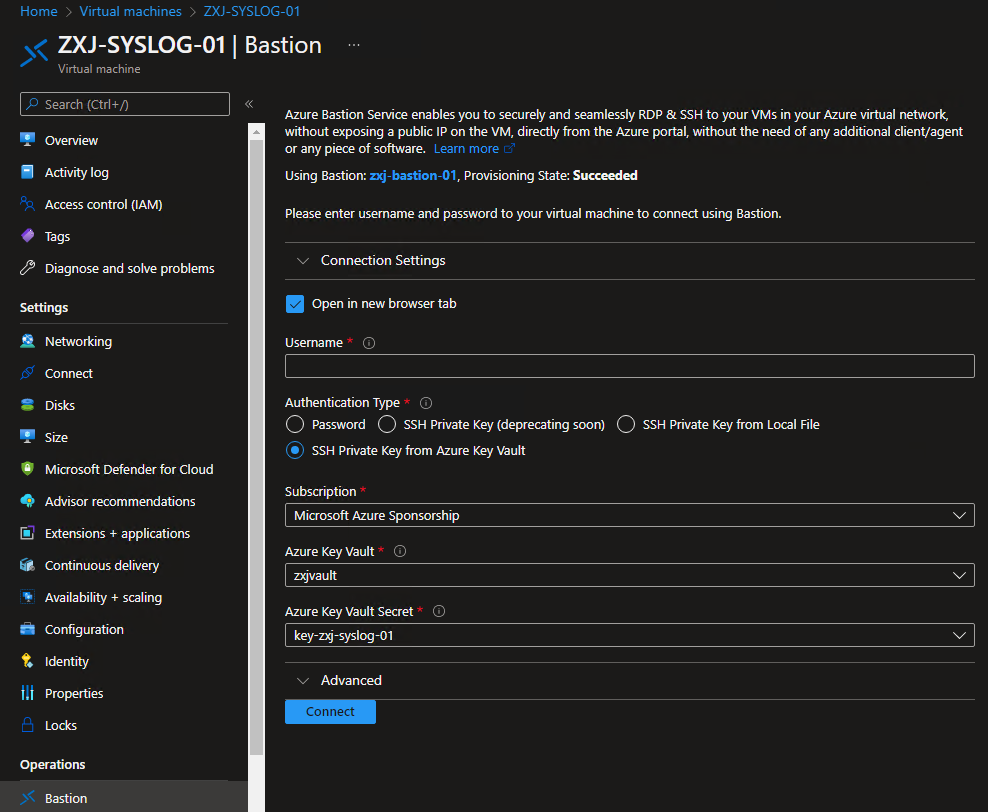Image resolution: width=988 pixels, height=812 pixels.
Task: Click the Tags icon in sidebar
Action: tap(27, 236)
